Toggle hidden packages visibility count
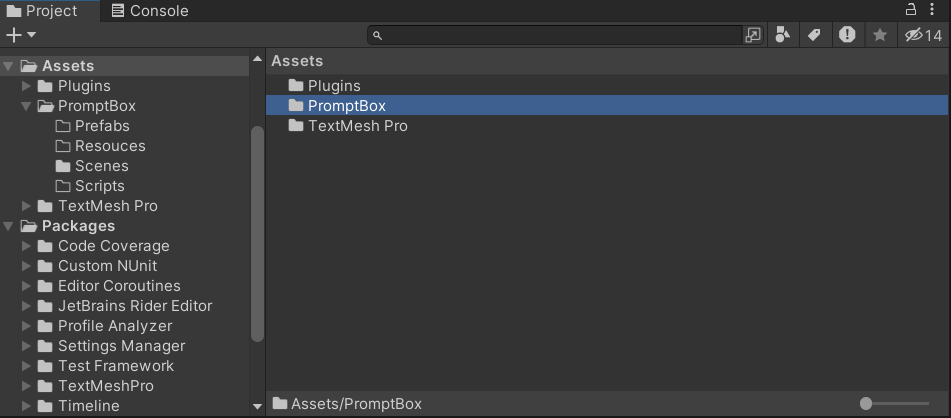 (923, 35)
